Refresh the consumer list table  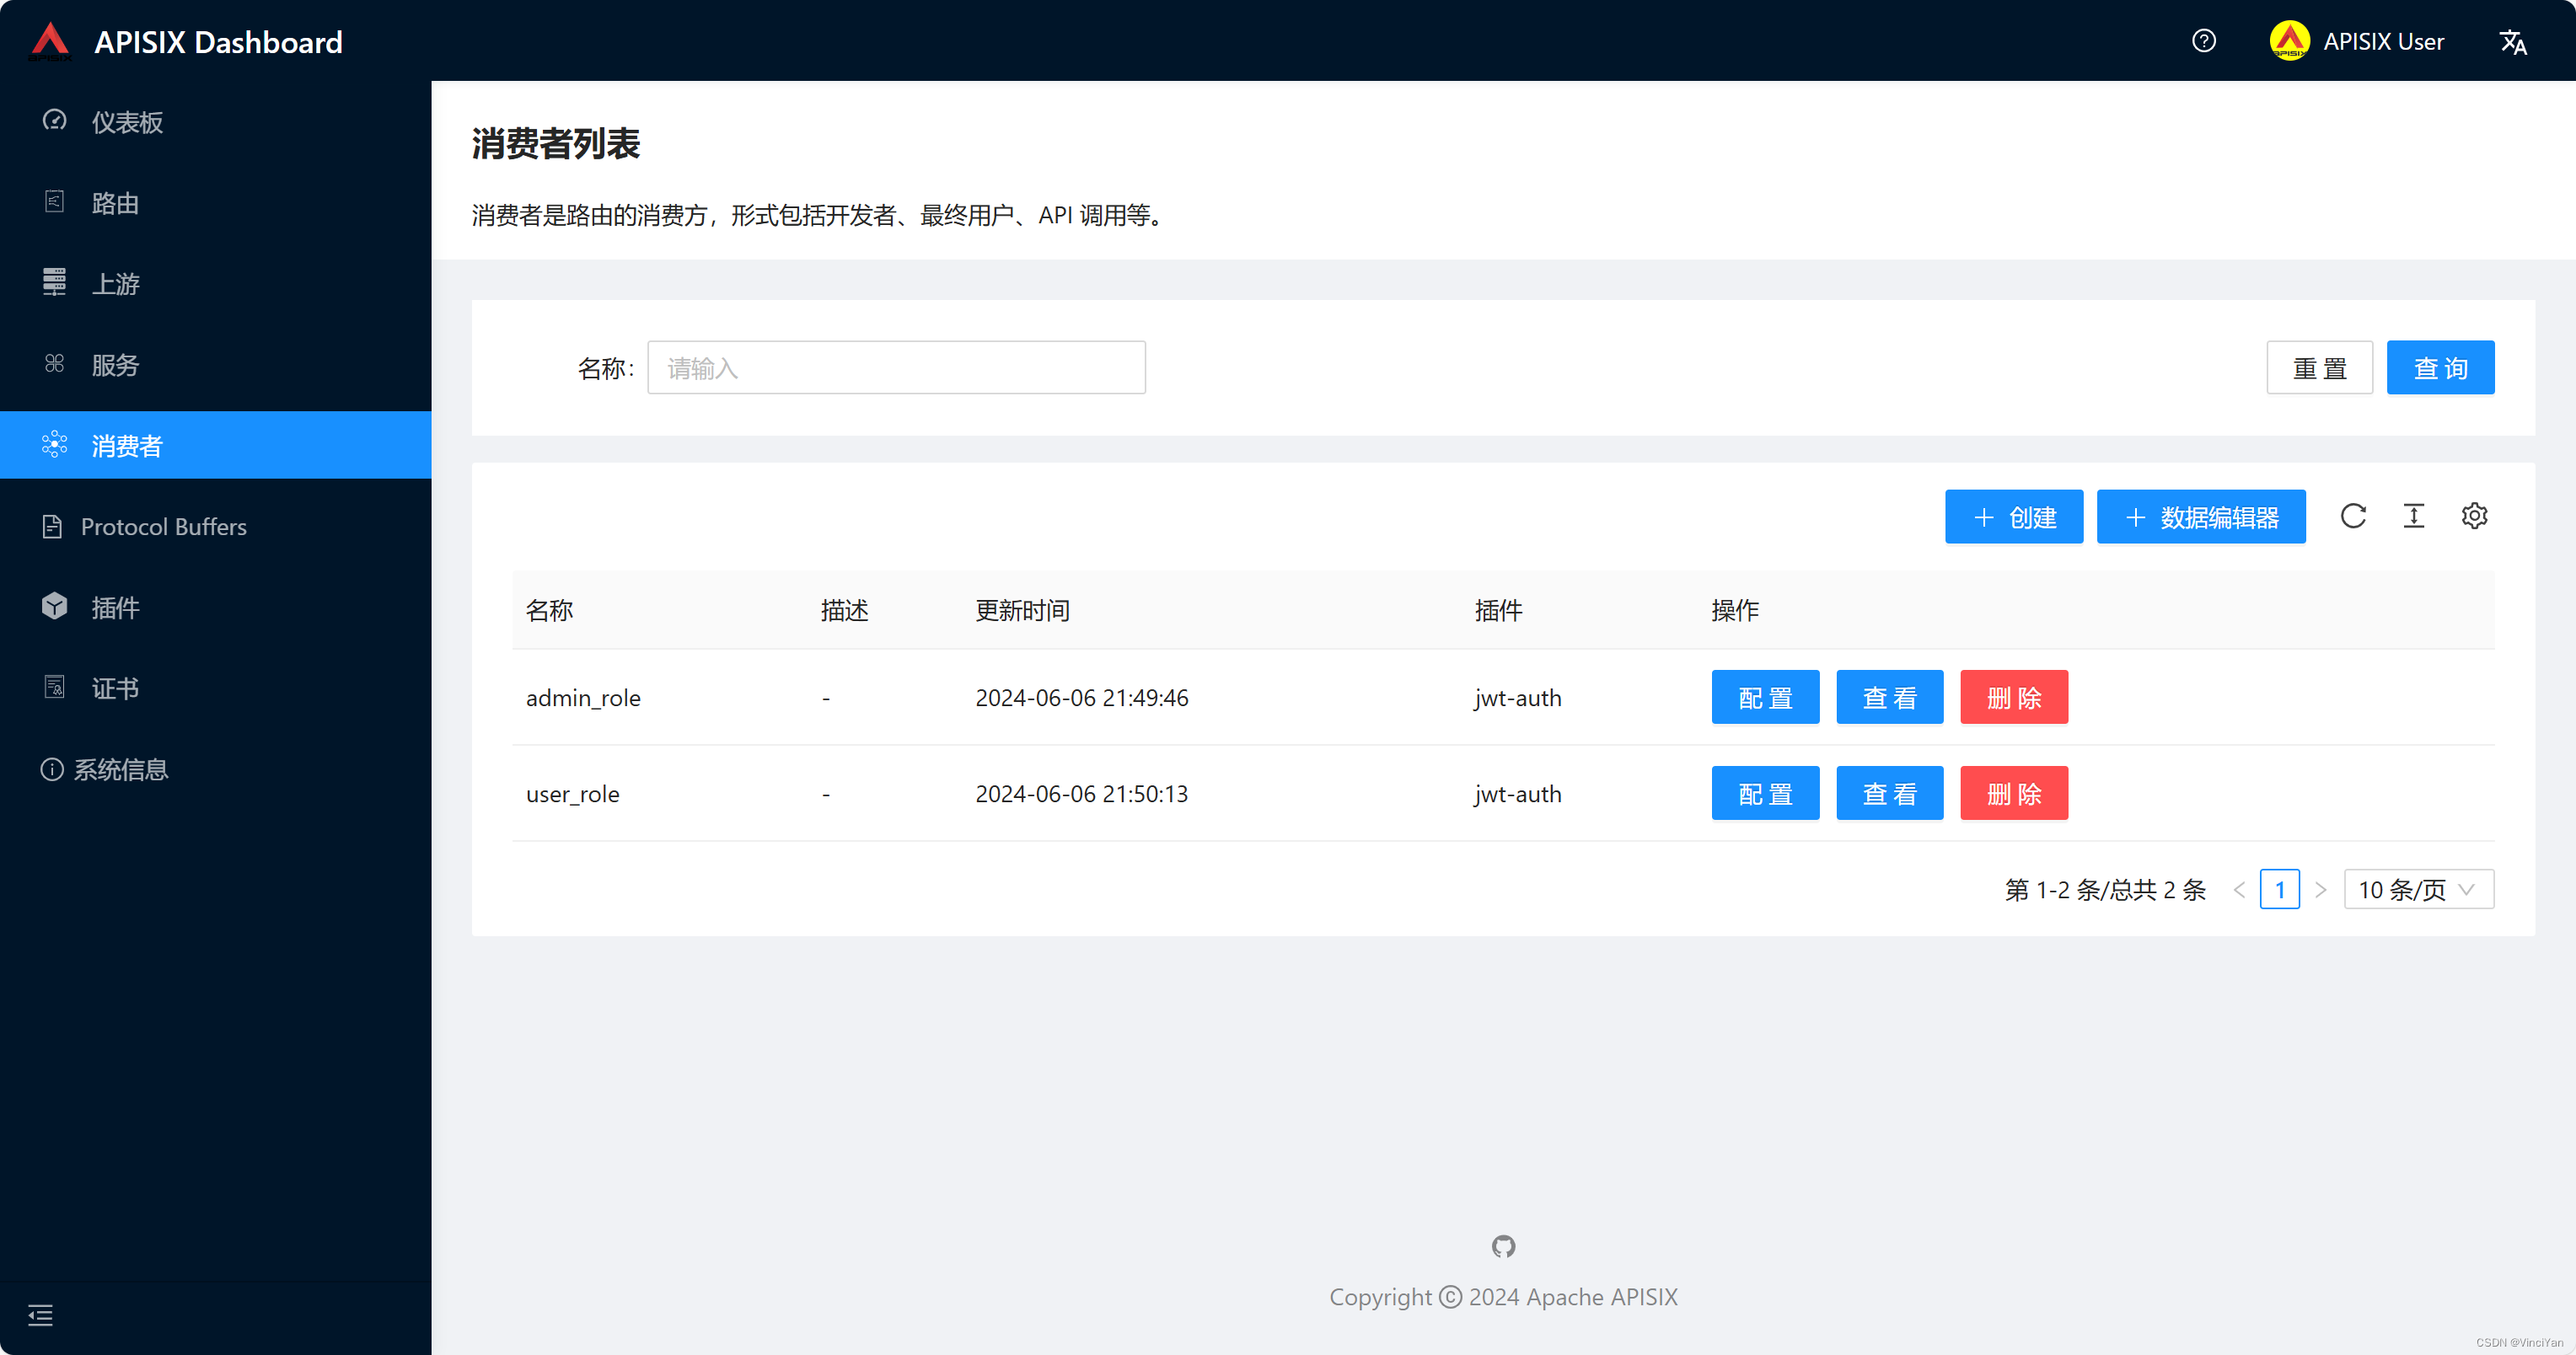2354,516
